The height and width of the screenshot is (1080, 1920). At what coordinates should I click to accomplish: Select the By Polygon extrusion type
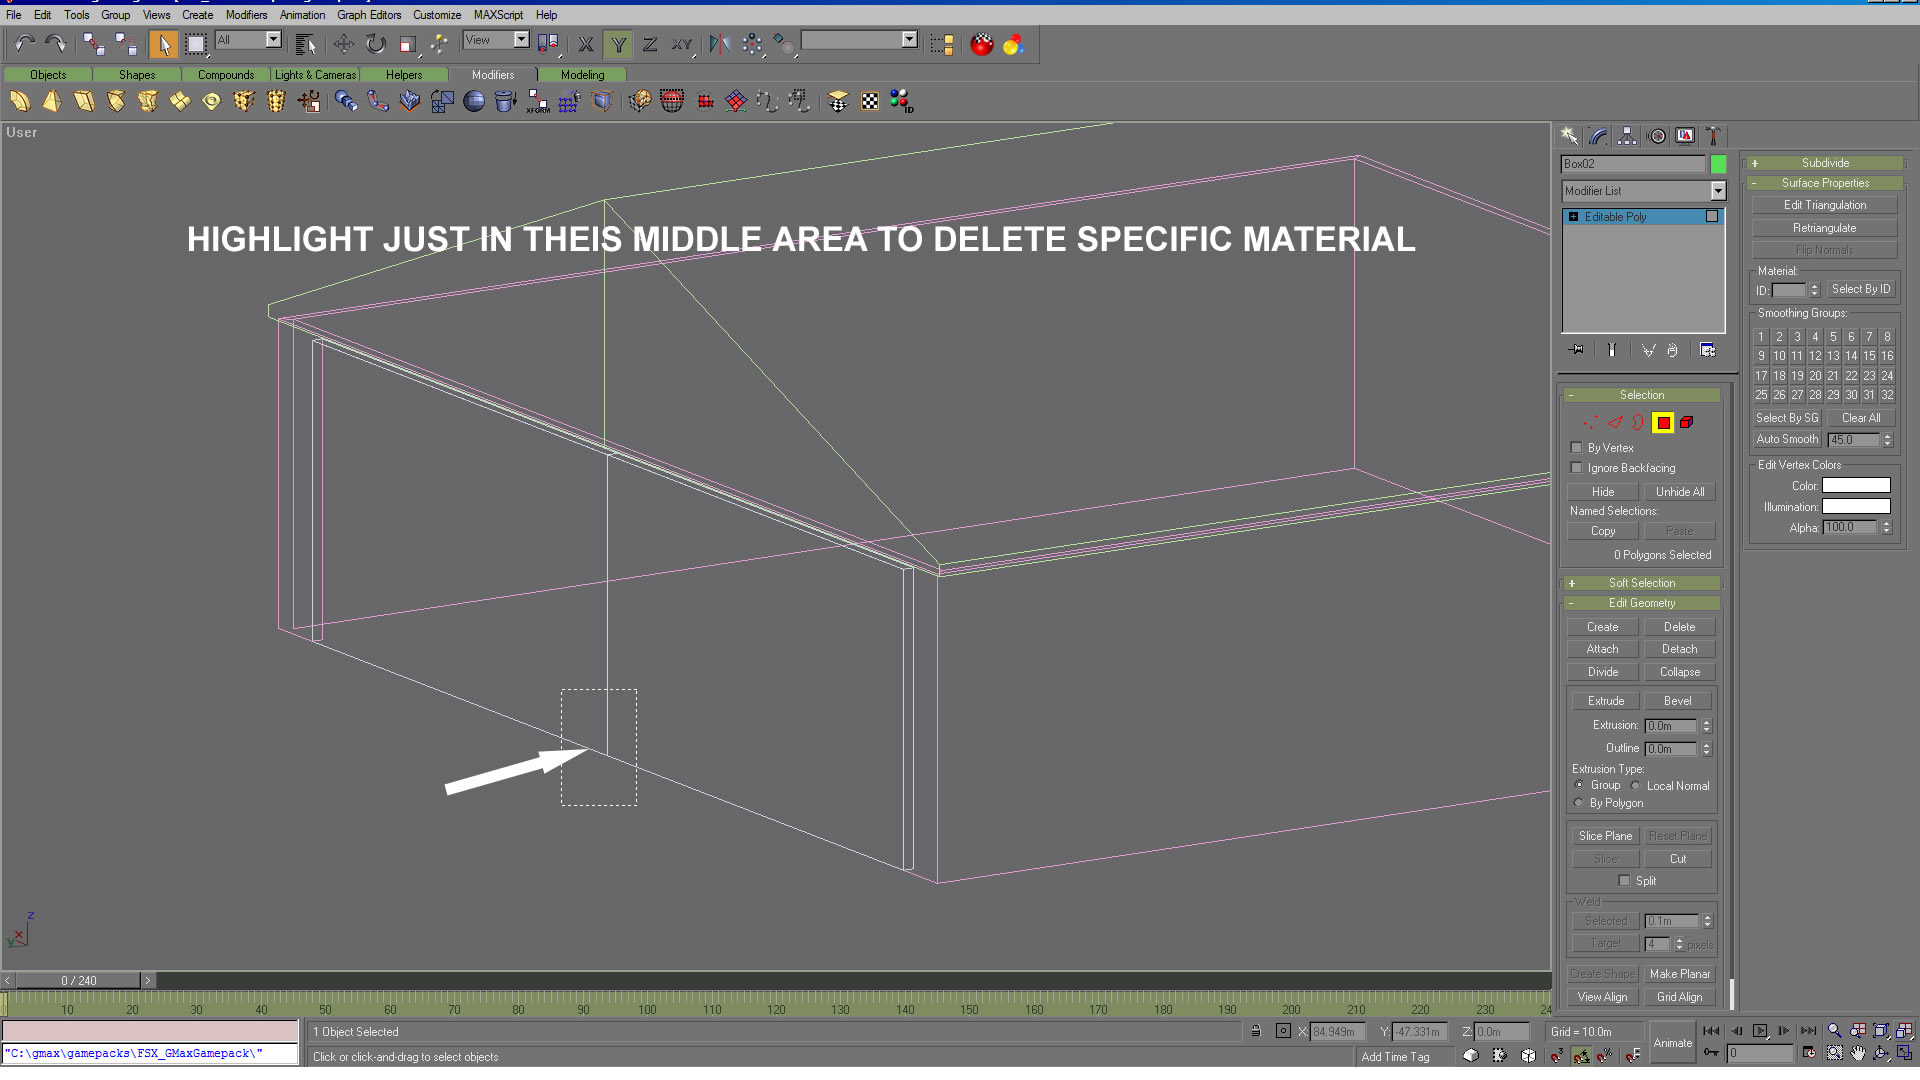1579,803
